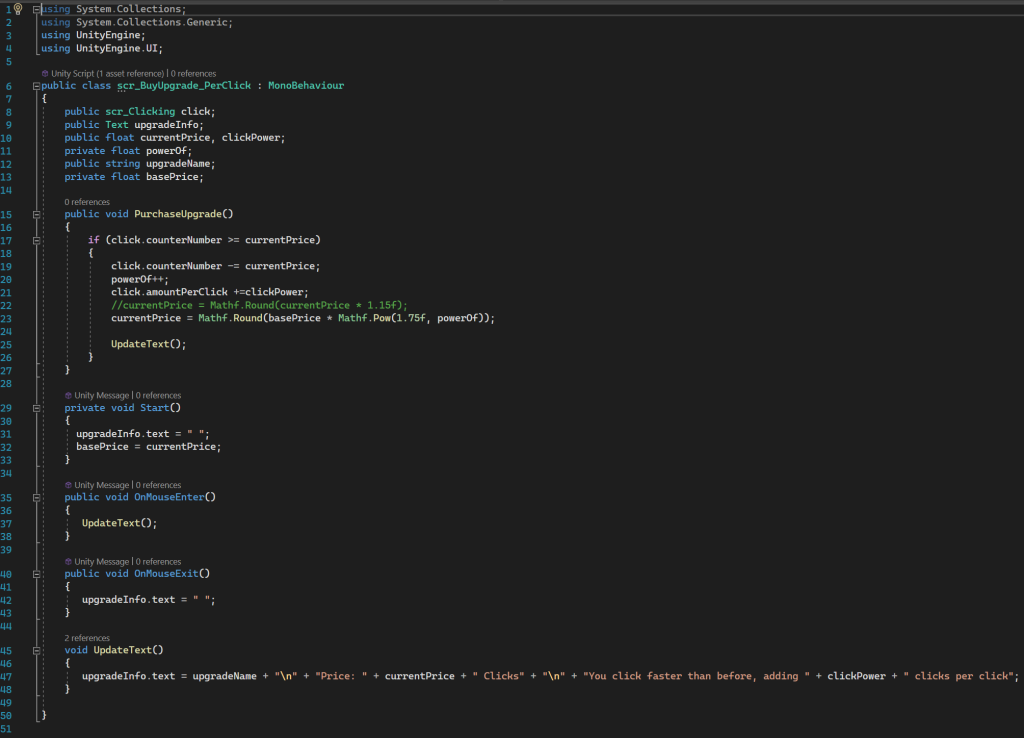Viewport: 1024px width, 738px height.
Task: Click the Unity icon above the class declaration
Action: (x=44, y=74)
